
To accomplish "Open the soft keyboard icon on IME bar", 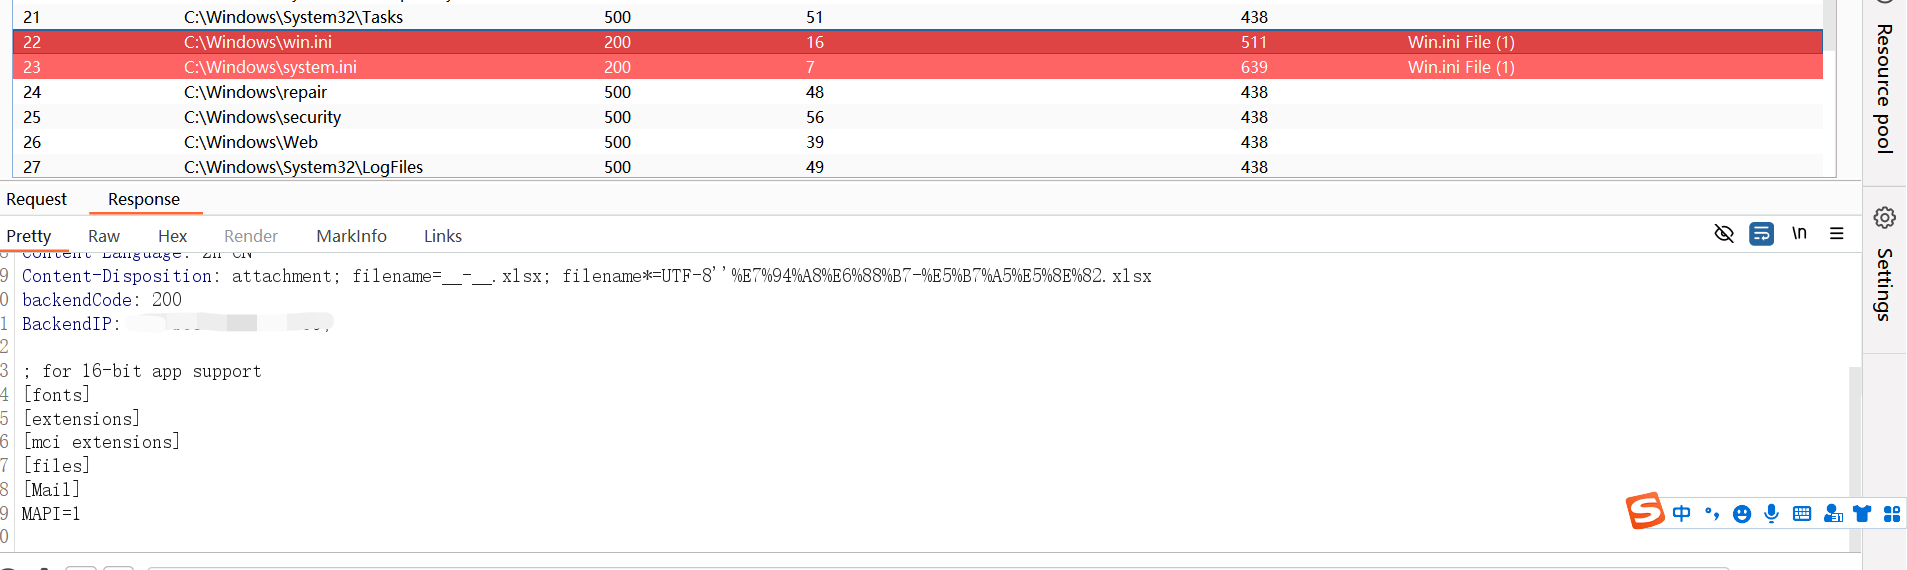I will pos(1802,514).
